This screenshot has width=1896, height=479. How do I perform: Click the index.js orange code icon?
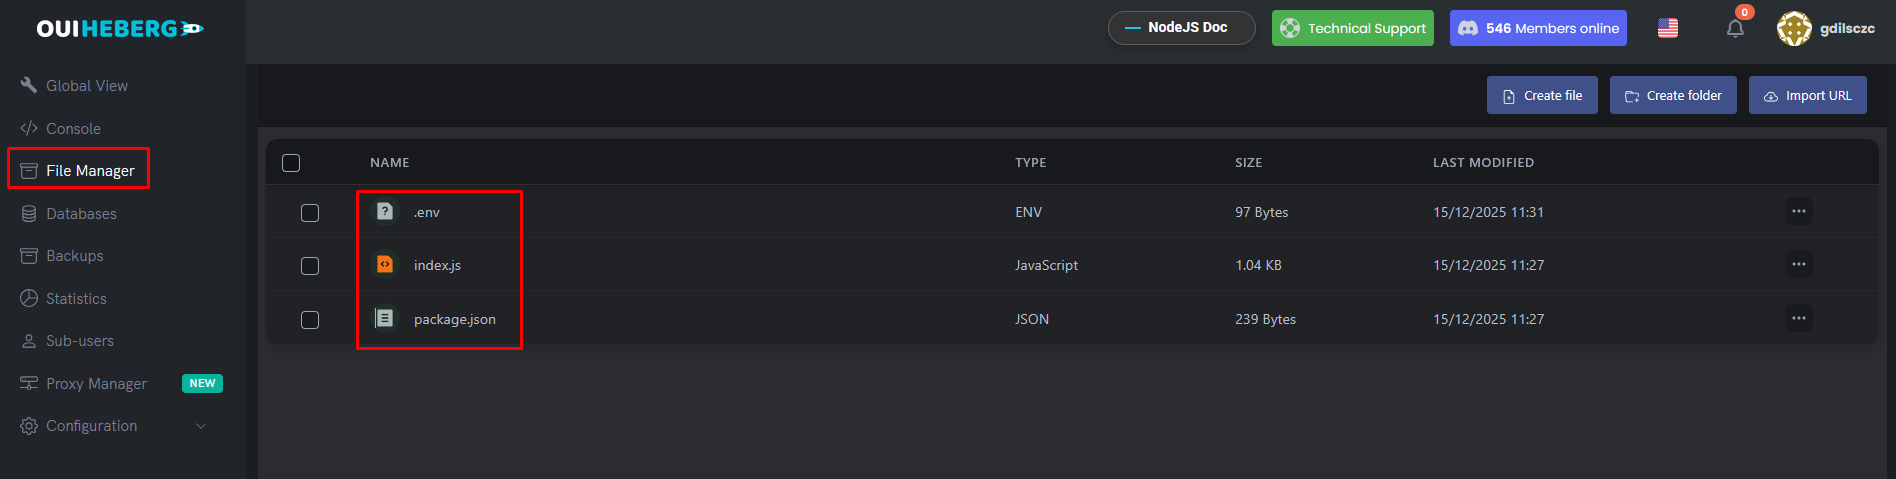[385, 264]
